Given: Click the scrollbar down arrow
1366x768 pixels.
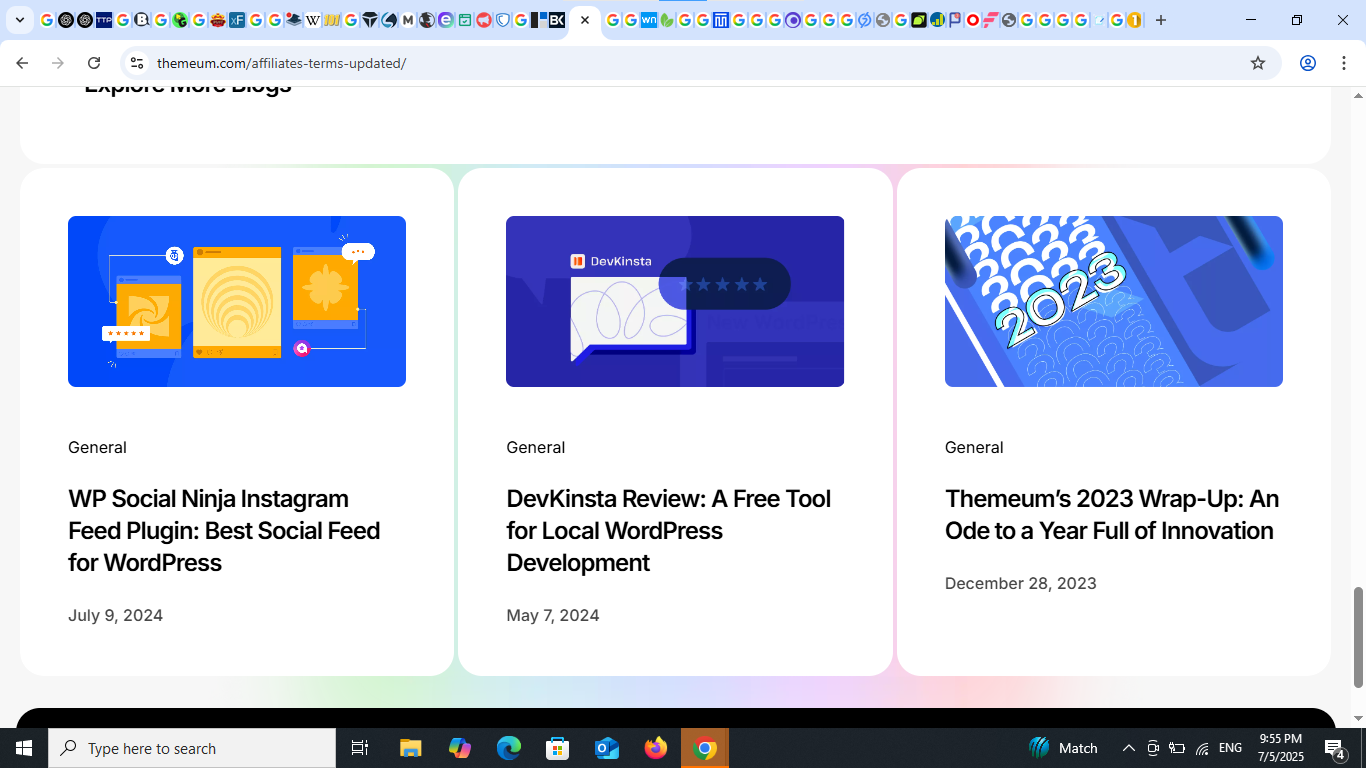Looking at the screenshot, I should pos(1358,719).
